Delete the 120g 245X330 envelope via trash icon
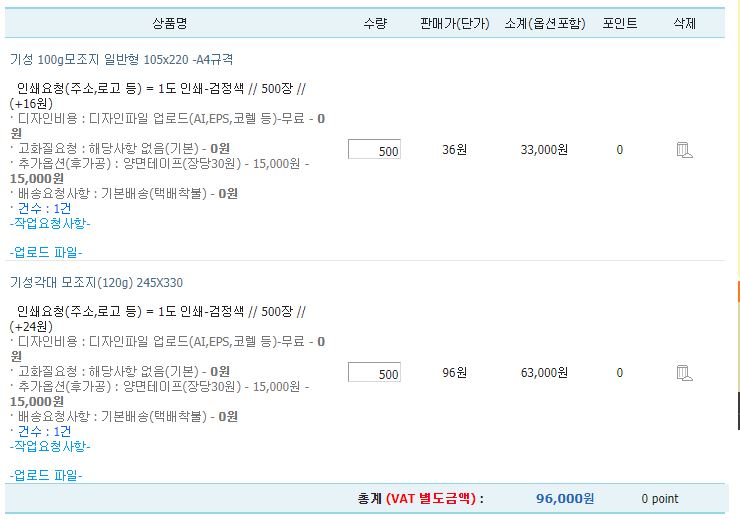 click(684, 373)
